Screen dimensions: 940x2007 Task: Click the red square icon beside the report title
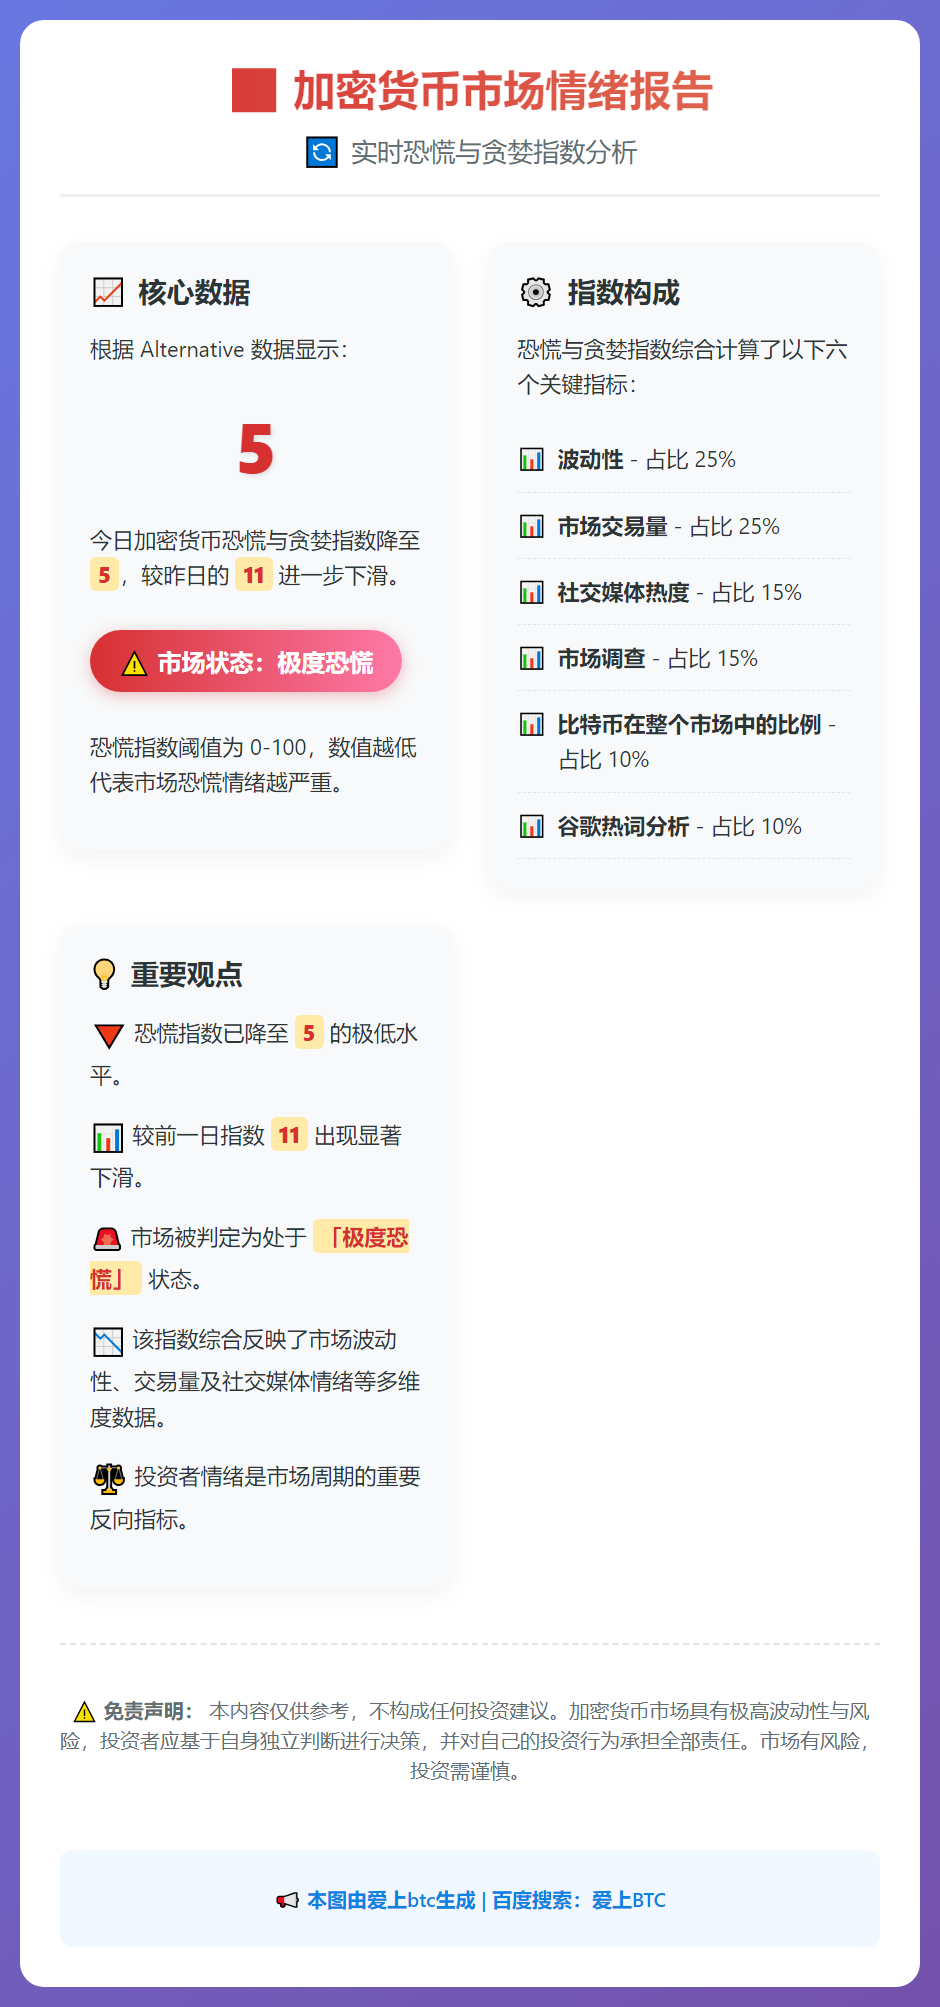pyautogui.click(x=254, y=90)
